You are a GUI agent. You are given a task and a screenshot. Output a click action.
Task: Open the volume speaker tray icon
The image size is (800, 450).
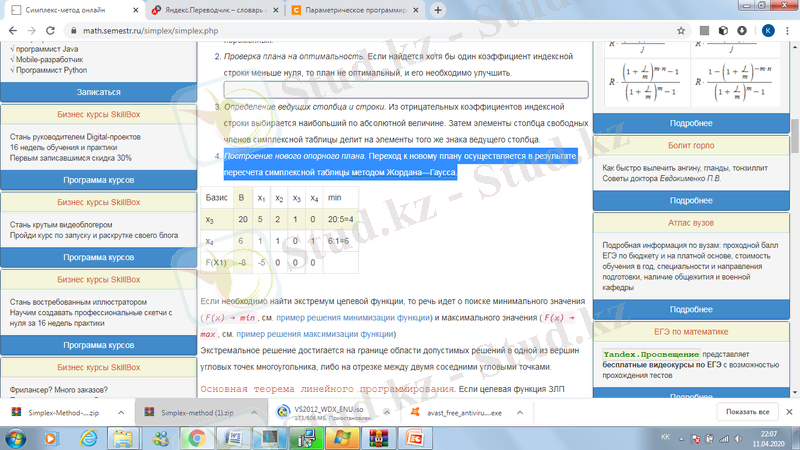(738, 439)
